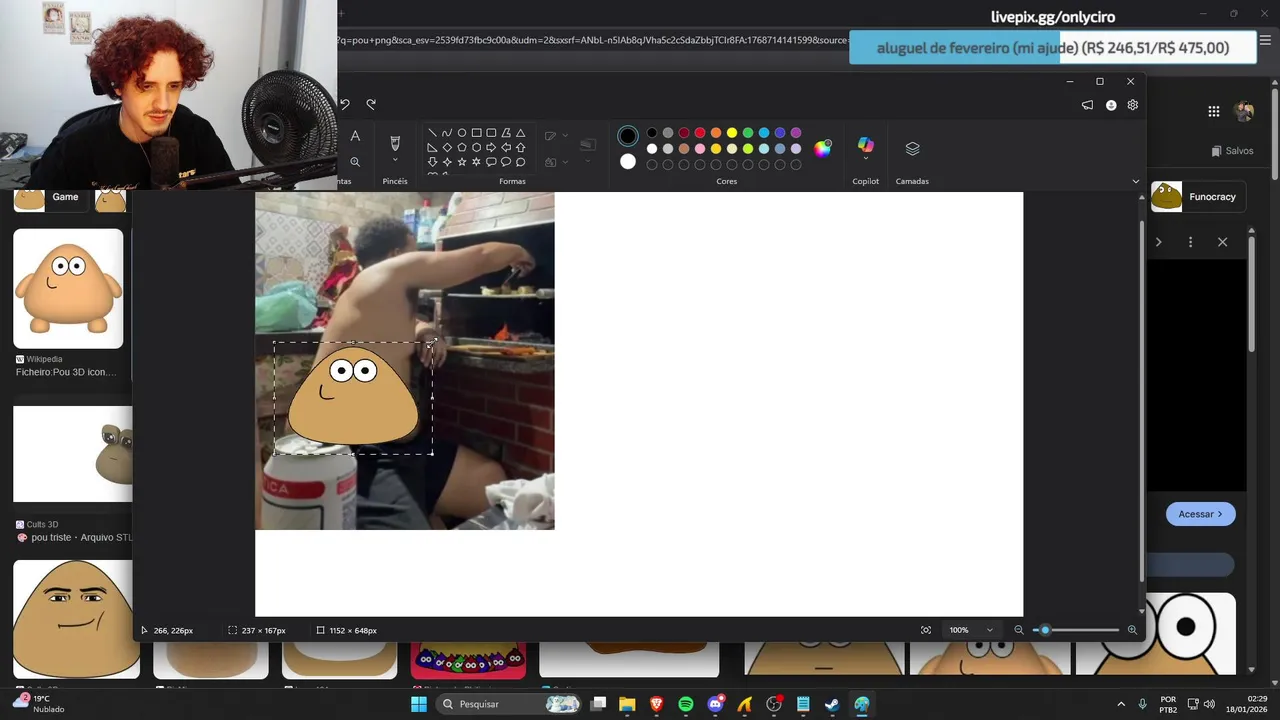Open Paint settings gear

coord(1133,105)
